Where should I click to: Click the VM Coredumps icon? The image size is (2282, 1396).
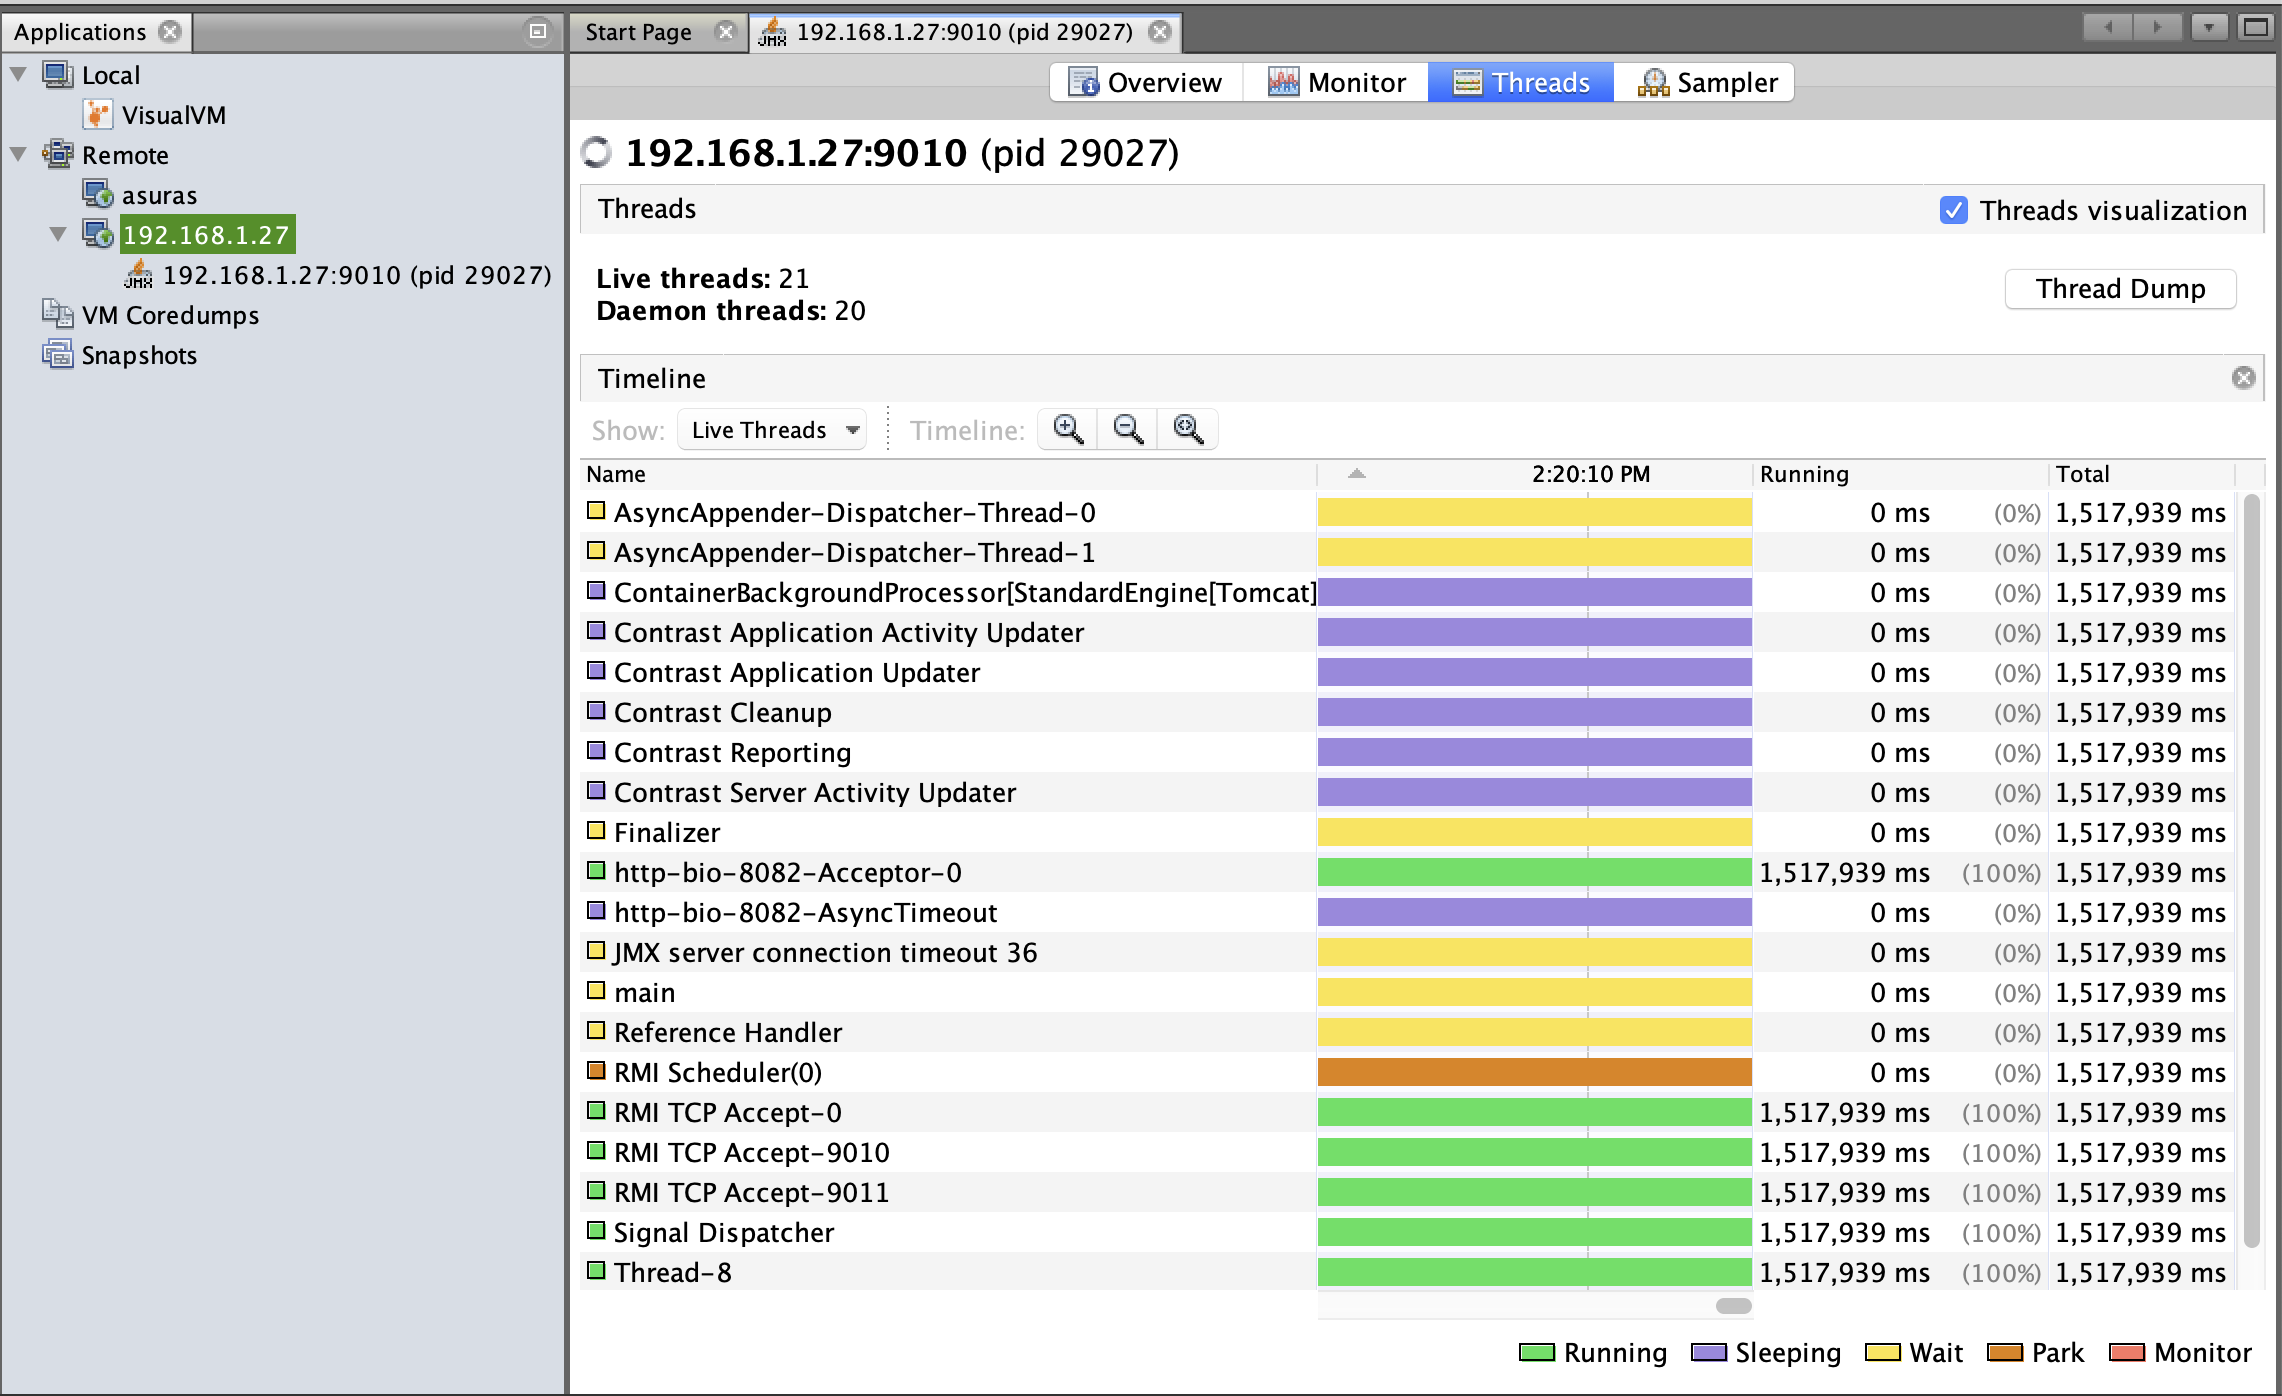pyautogui.click(x=57, y=315)
